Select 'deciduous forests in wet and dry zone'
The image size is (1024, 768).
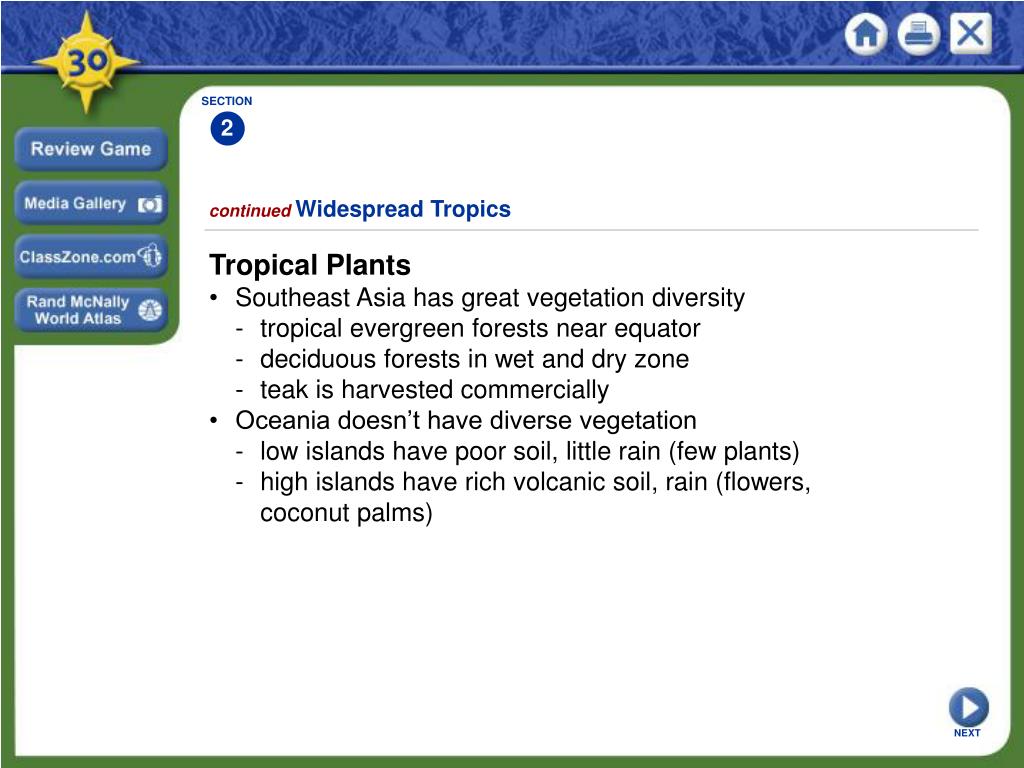point(474,359)
